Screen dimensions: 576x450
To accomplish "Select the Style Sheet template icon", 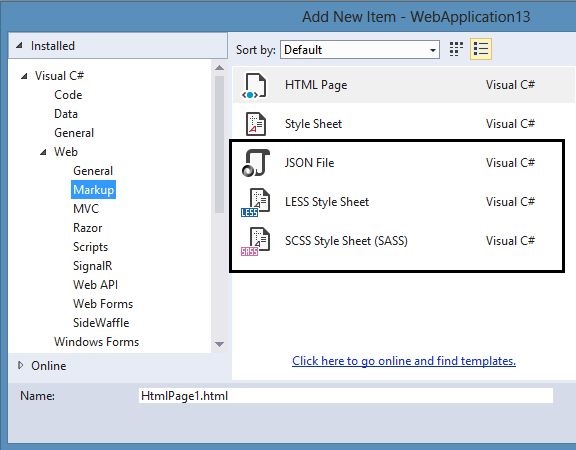I will (x=256, y=124).
